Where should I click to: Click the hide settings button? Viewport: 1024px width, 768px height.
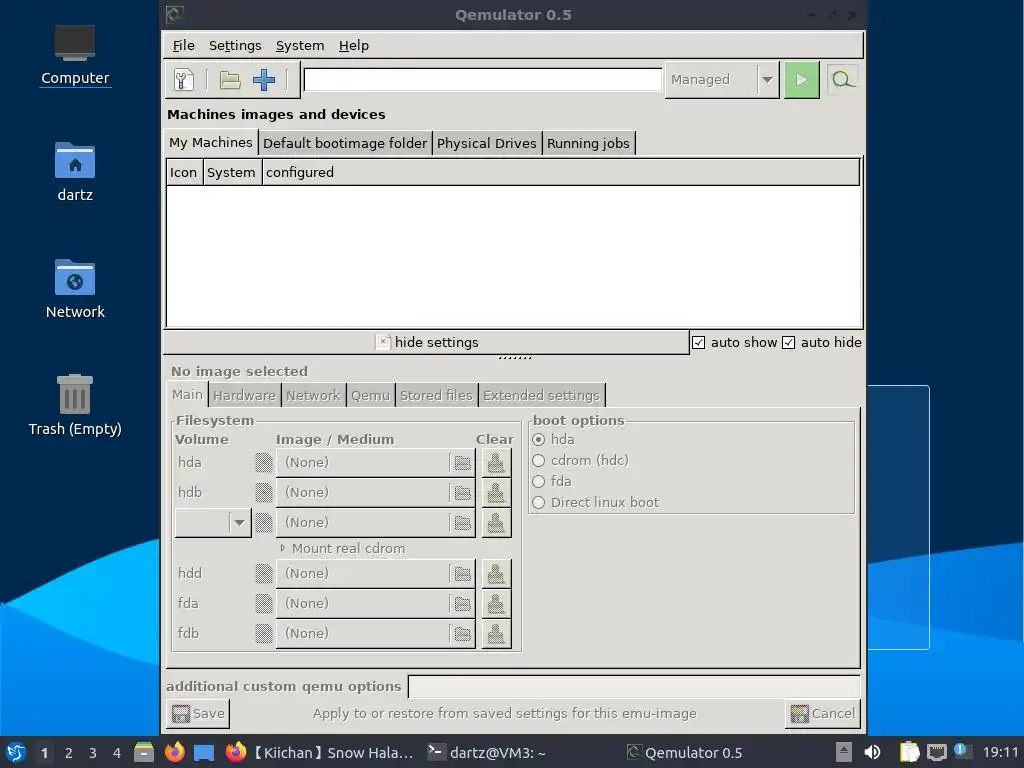click(x=426, y=342)
